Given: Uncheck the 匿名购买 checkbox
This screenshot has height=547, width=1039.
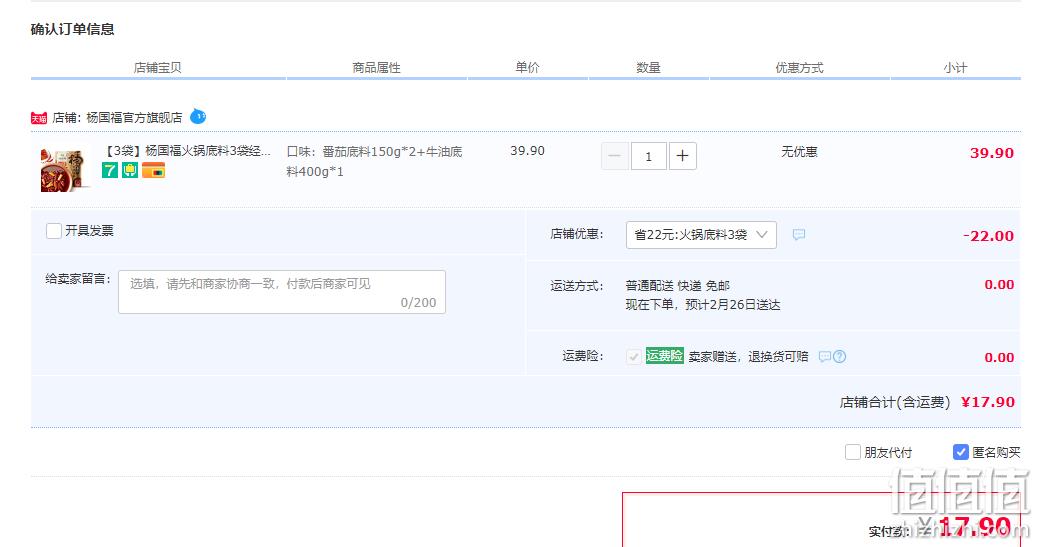Looking at the screenshot, I should pyautogui.click(x=961, y=452).
